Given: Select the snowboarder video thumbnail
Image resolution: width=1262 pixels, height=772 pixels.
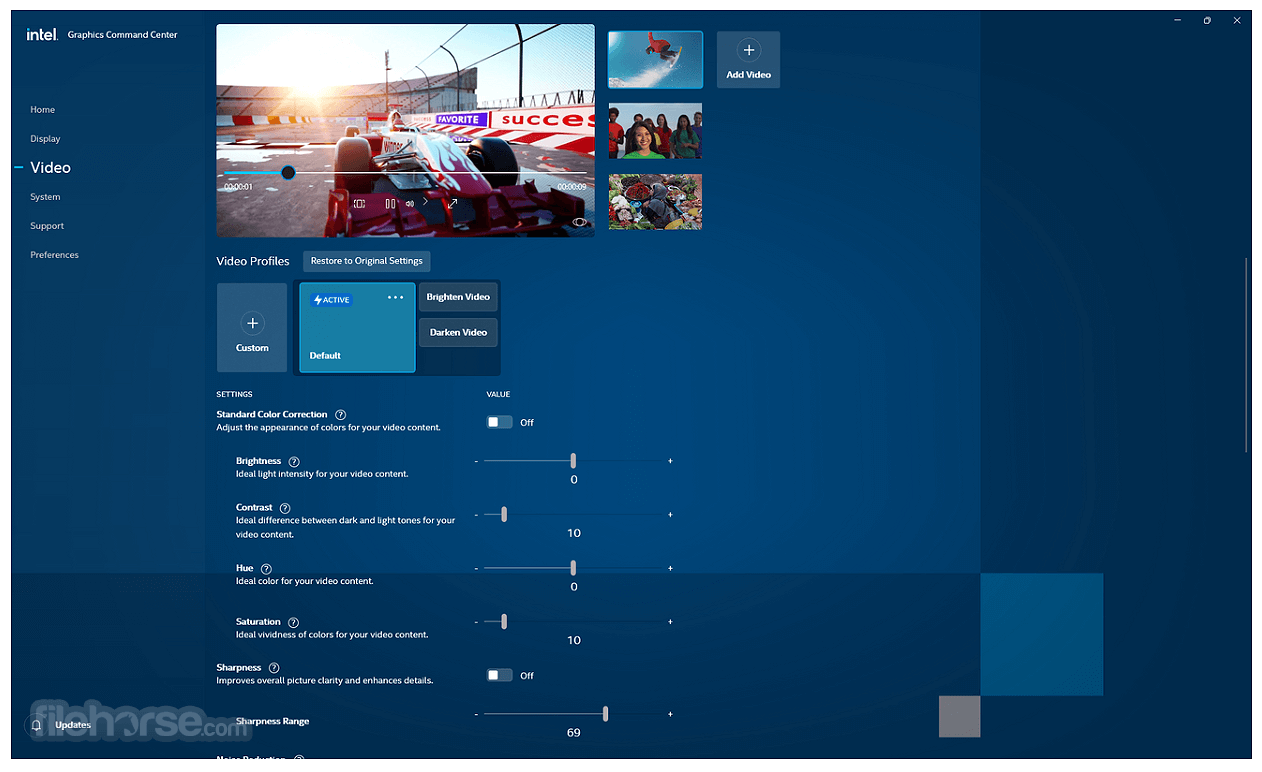Looking at the screenshot, I should tap(655, 60).
